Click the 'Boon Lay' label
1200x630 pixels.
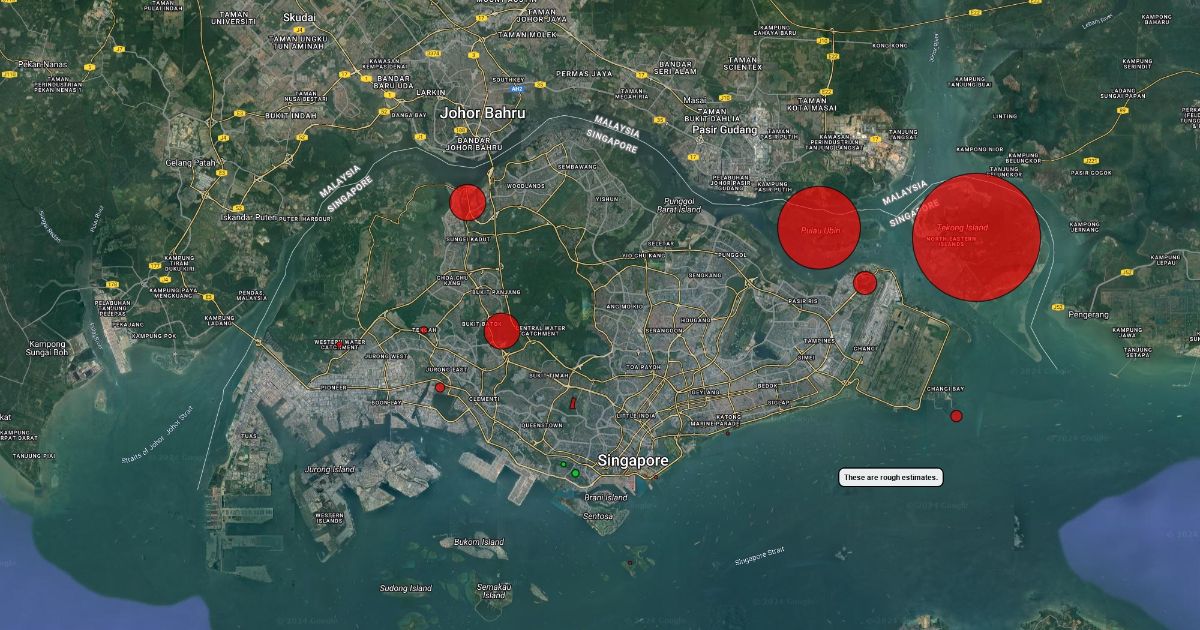(386, 403)
